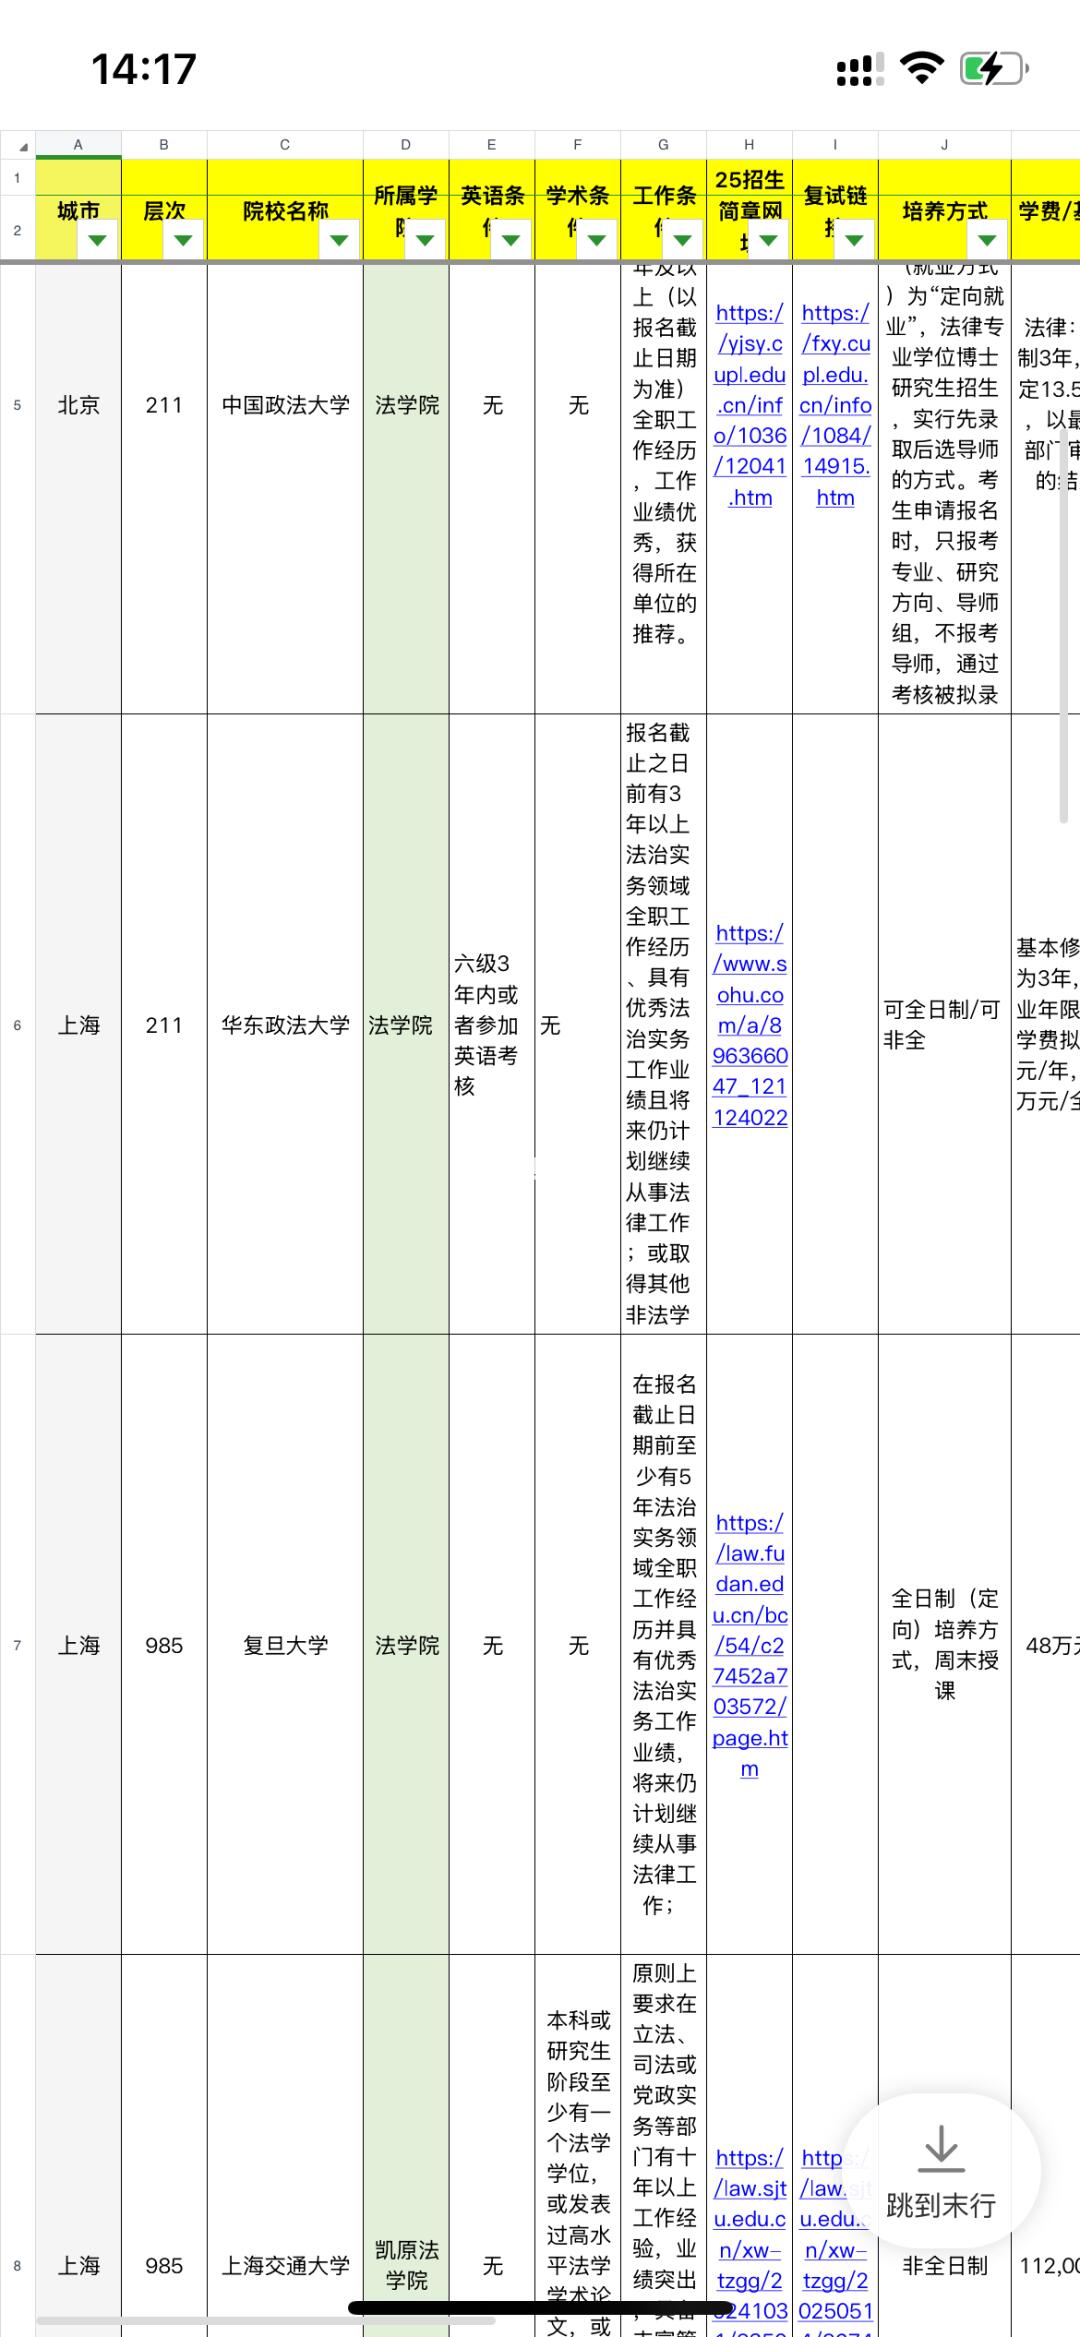The width and height of the screenshot is (1080, 2337).
Task: Select the 211 cell in 华东政法大学 row
Action: [164, 1025]
